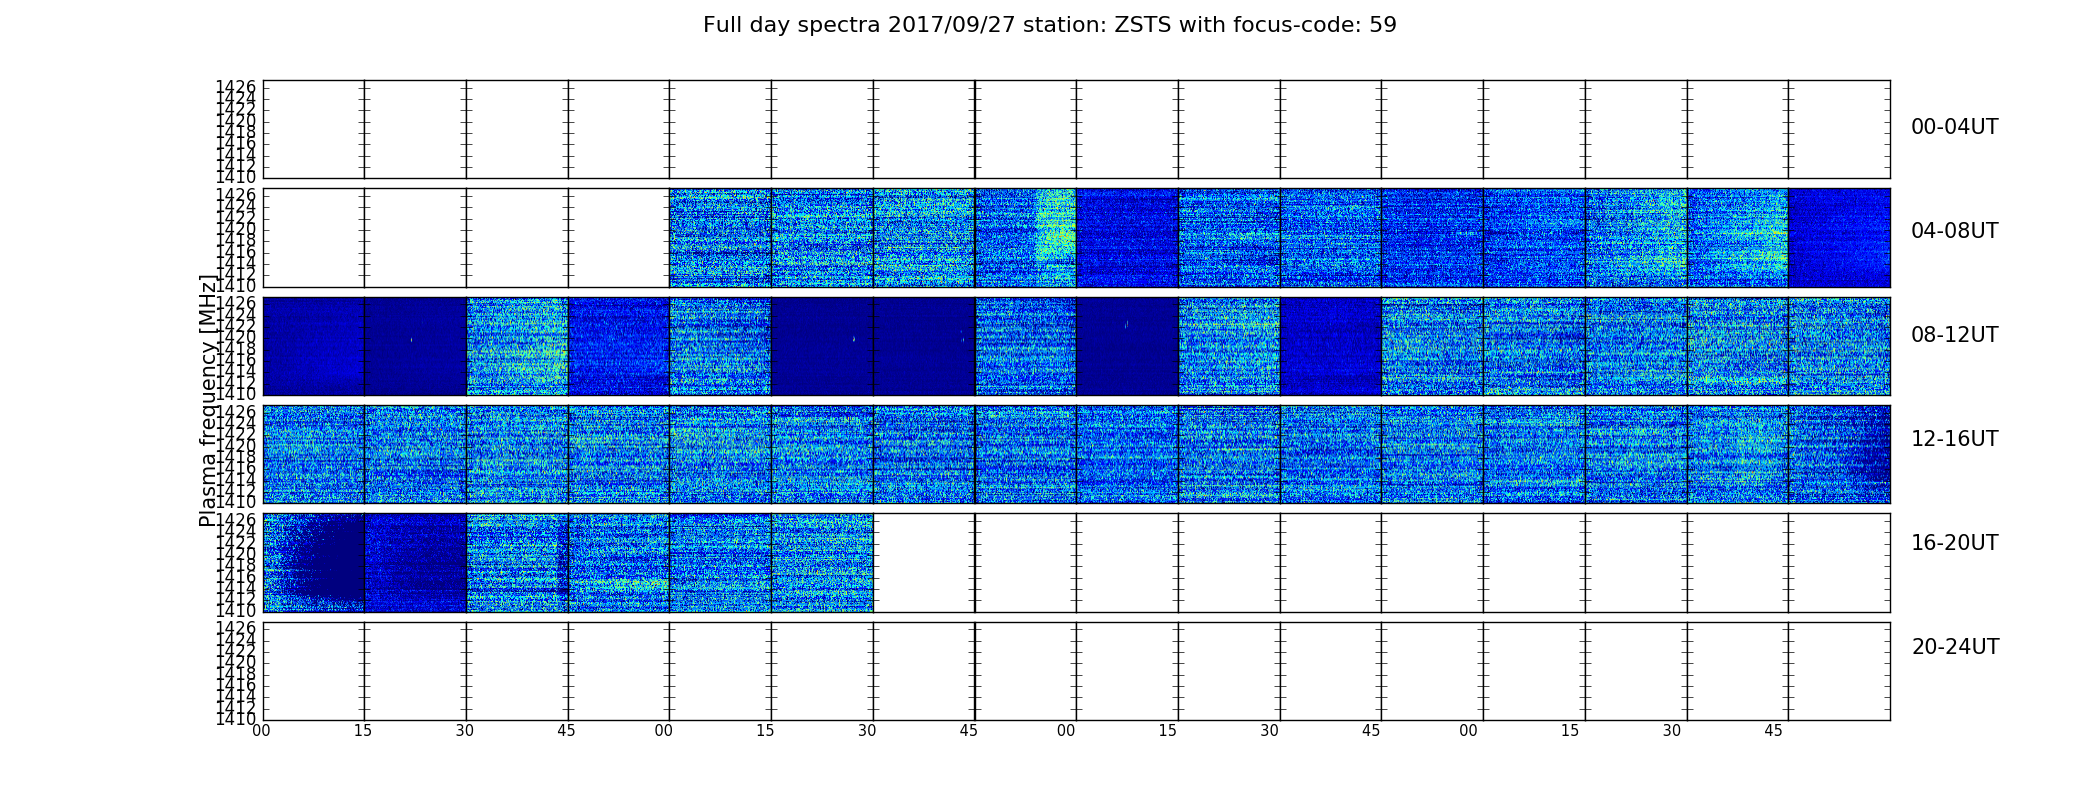
Task: Click the '16-20UT' row label
Action: [1955, 543]
